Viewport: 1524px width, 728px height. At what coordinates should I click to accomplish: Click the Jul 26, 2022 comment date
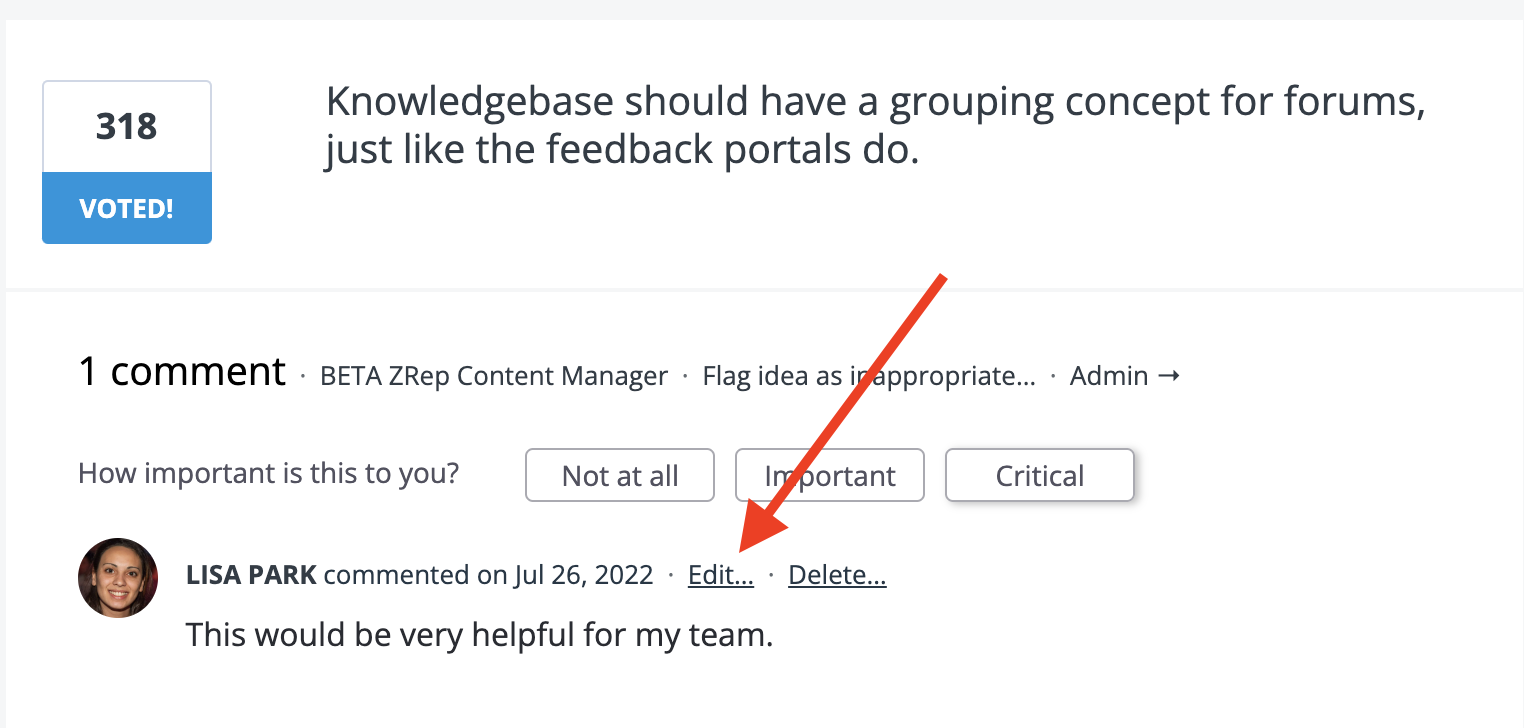(584, 575)
